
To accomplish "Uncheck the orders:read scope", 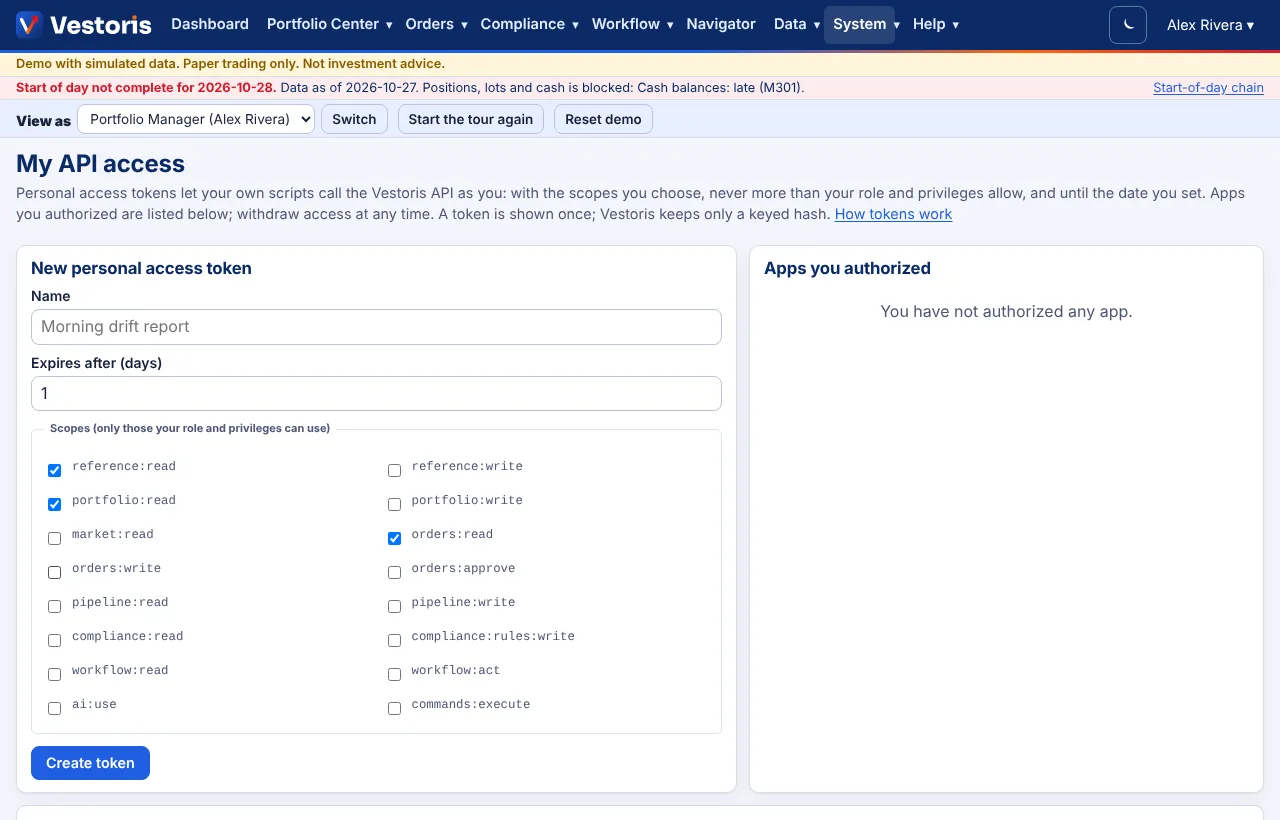I will click(394, 538).
